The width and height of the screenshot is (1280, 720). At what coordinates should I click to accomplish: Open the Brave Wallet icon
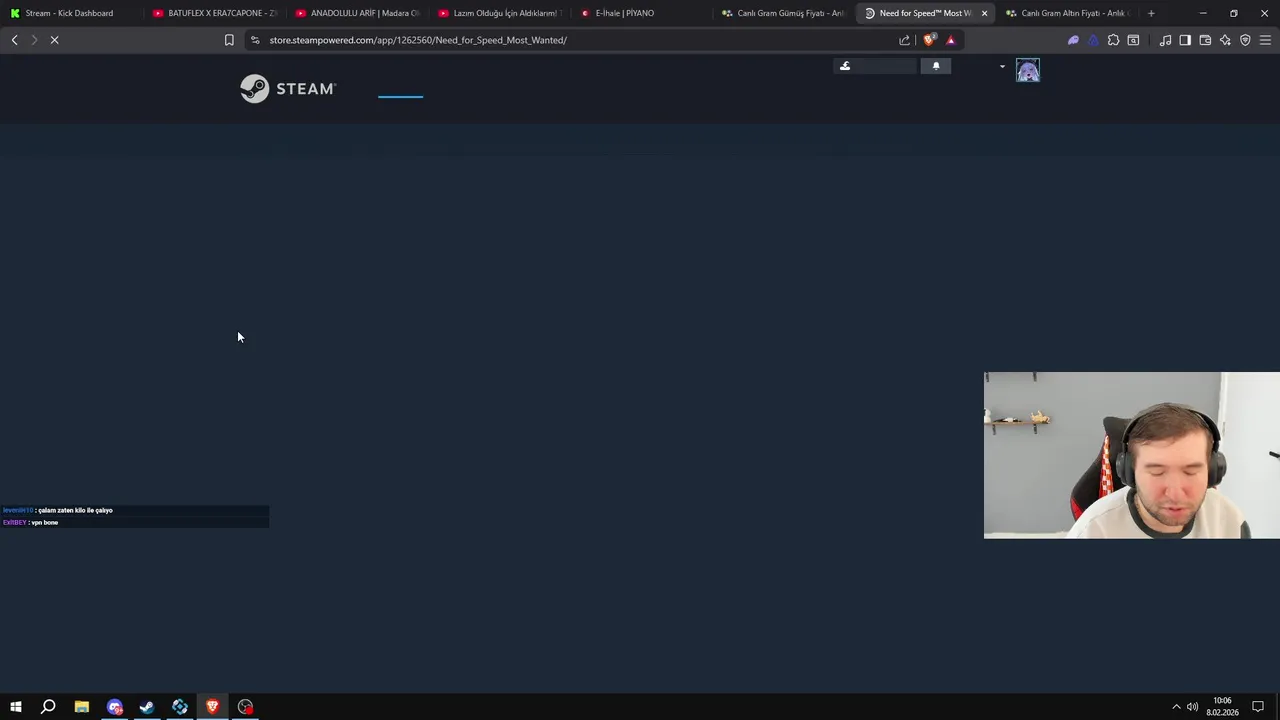tap(1205, 40)
